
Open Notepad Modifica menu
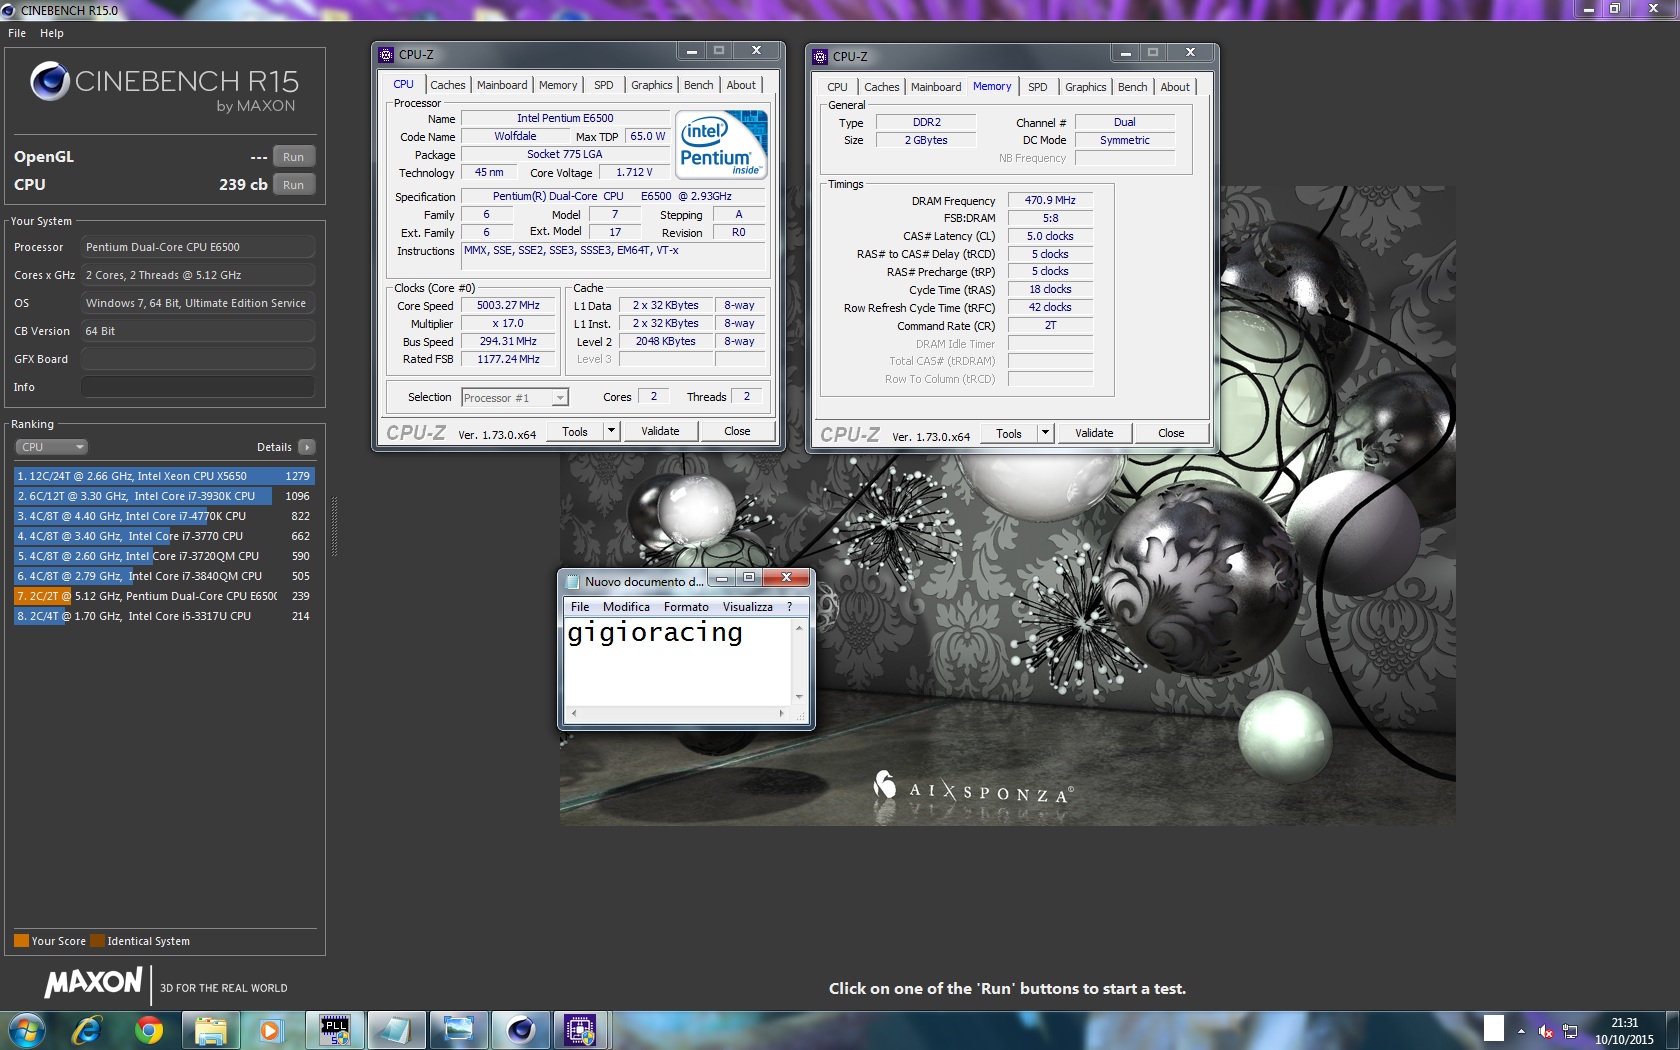626,607
